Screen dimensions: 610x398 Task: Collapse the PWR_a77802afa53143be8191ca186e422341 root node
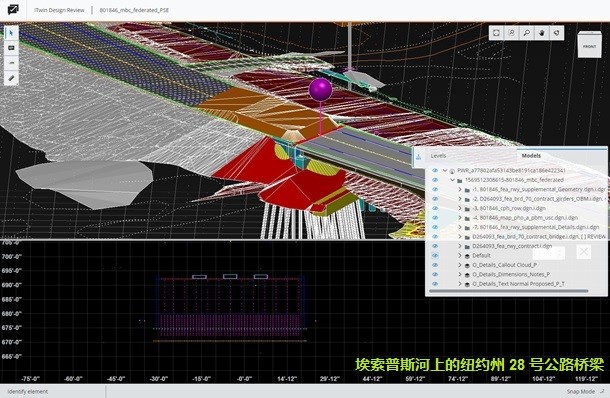pyautogui.click(x=445, y=170)
